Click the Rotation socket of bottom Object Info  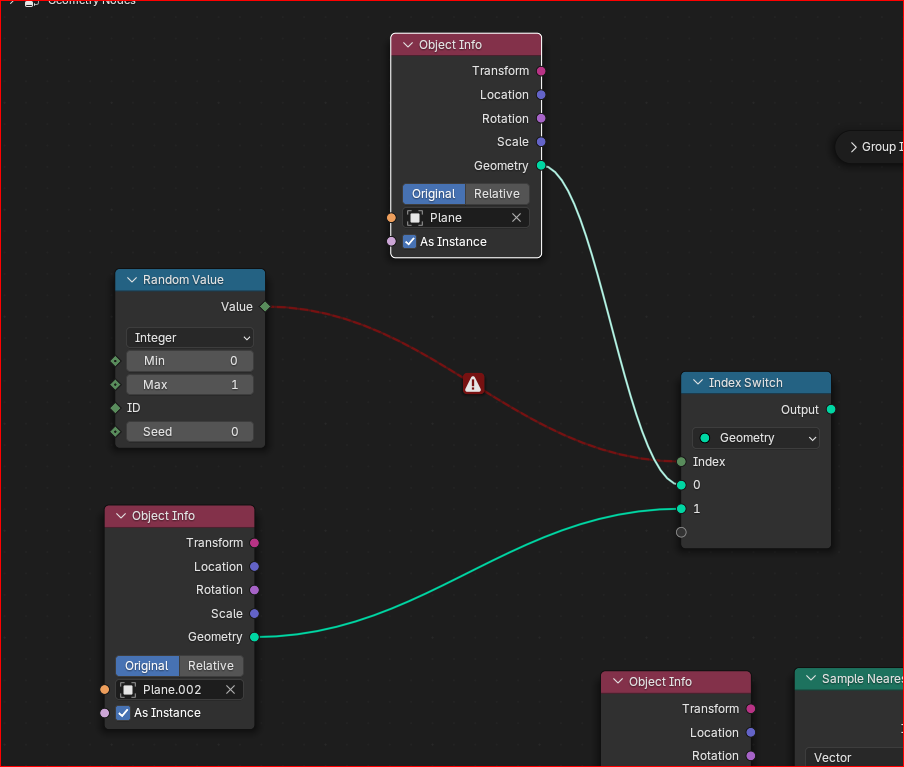click(x=751, y=756)
